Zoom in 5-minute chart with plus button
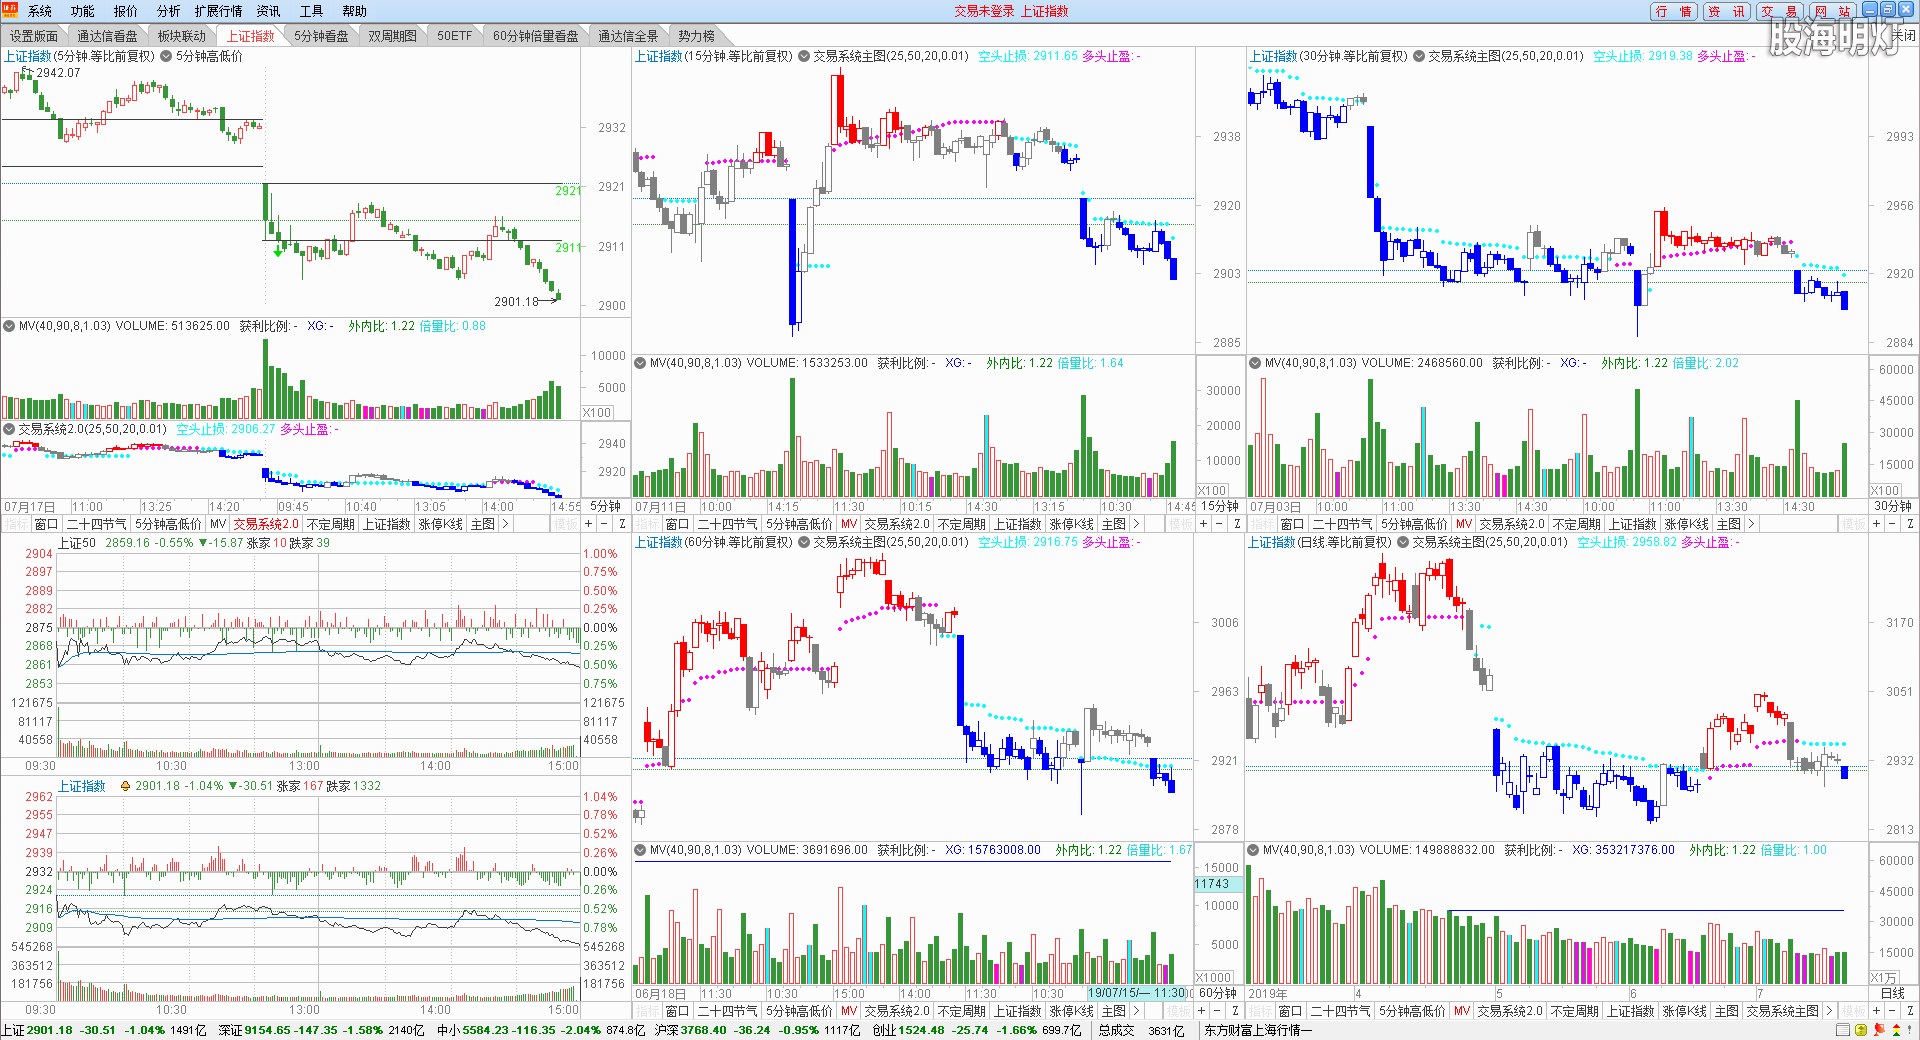Image resolution: width=1920 pixels, height=1040 pixels. tap(588, 524)
